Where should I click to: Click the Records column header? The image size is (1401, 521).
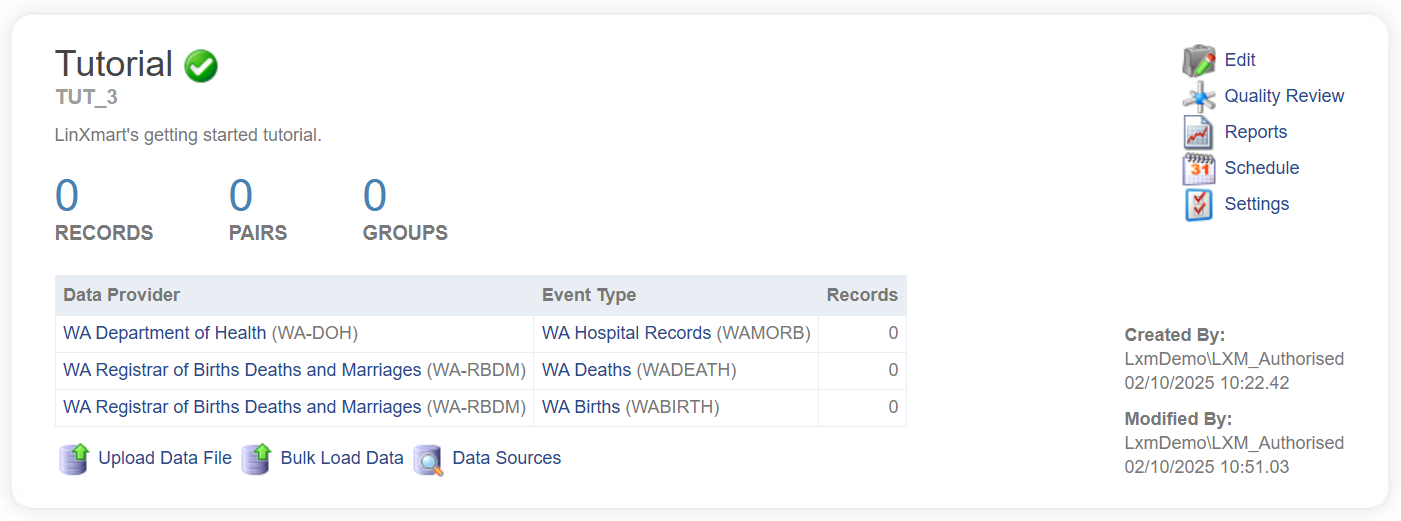tap(861, 295)
